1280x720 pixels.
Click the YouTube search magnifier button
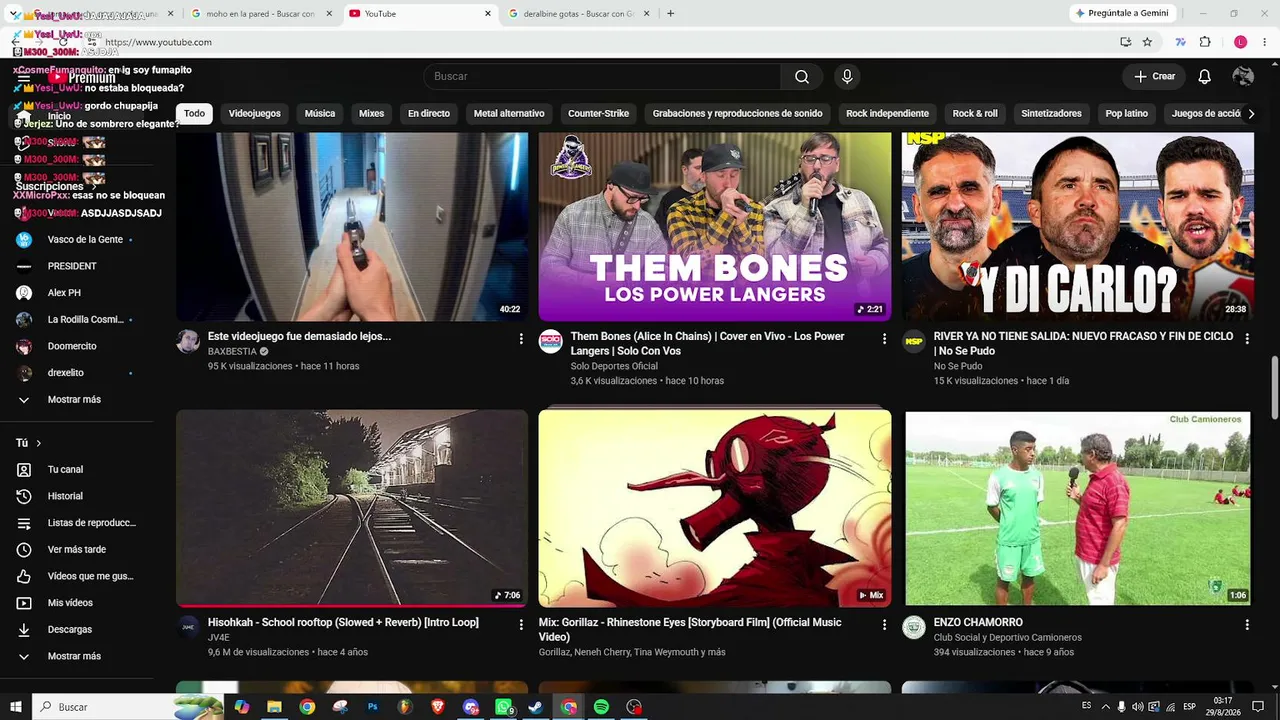click(802, 77)
